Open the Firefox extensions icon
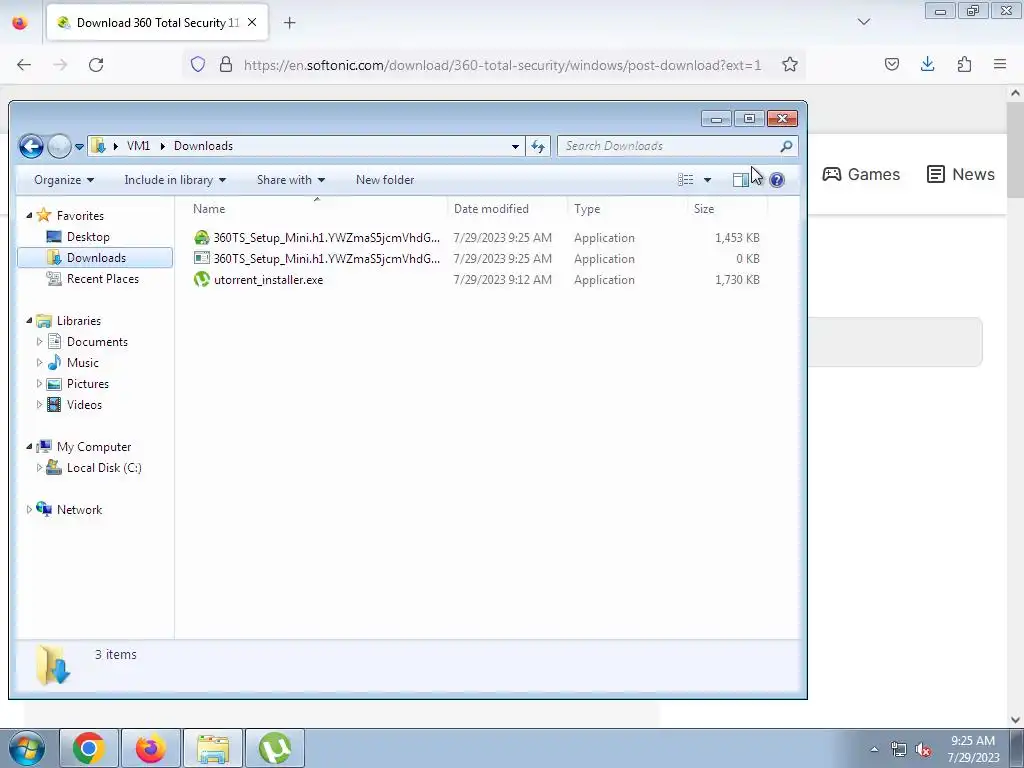This screenshot has width=1024, height=768. 964,65
